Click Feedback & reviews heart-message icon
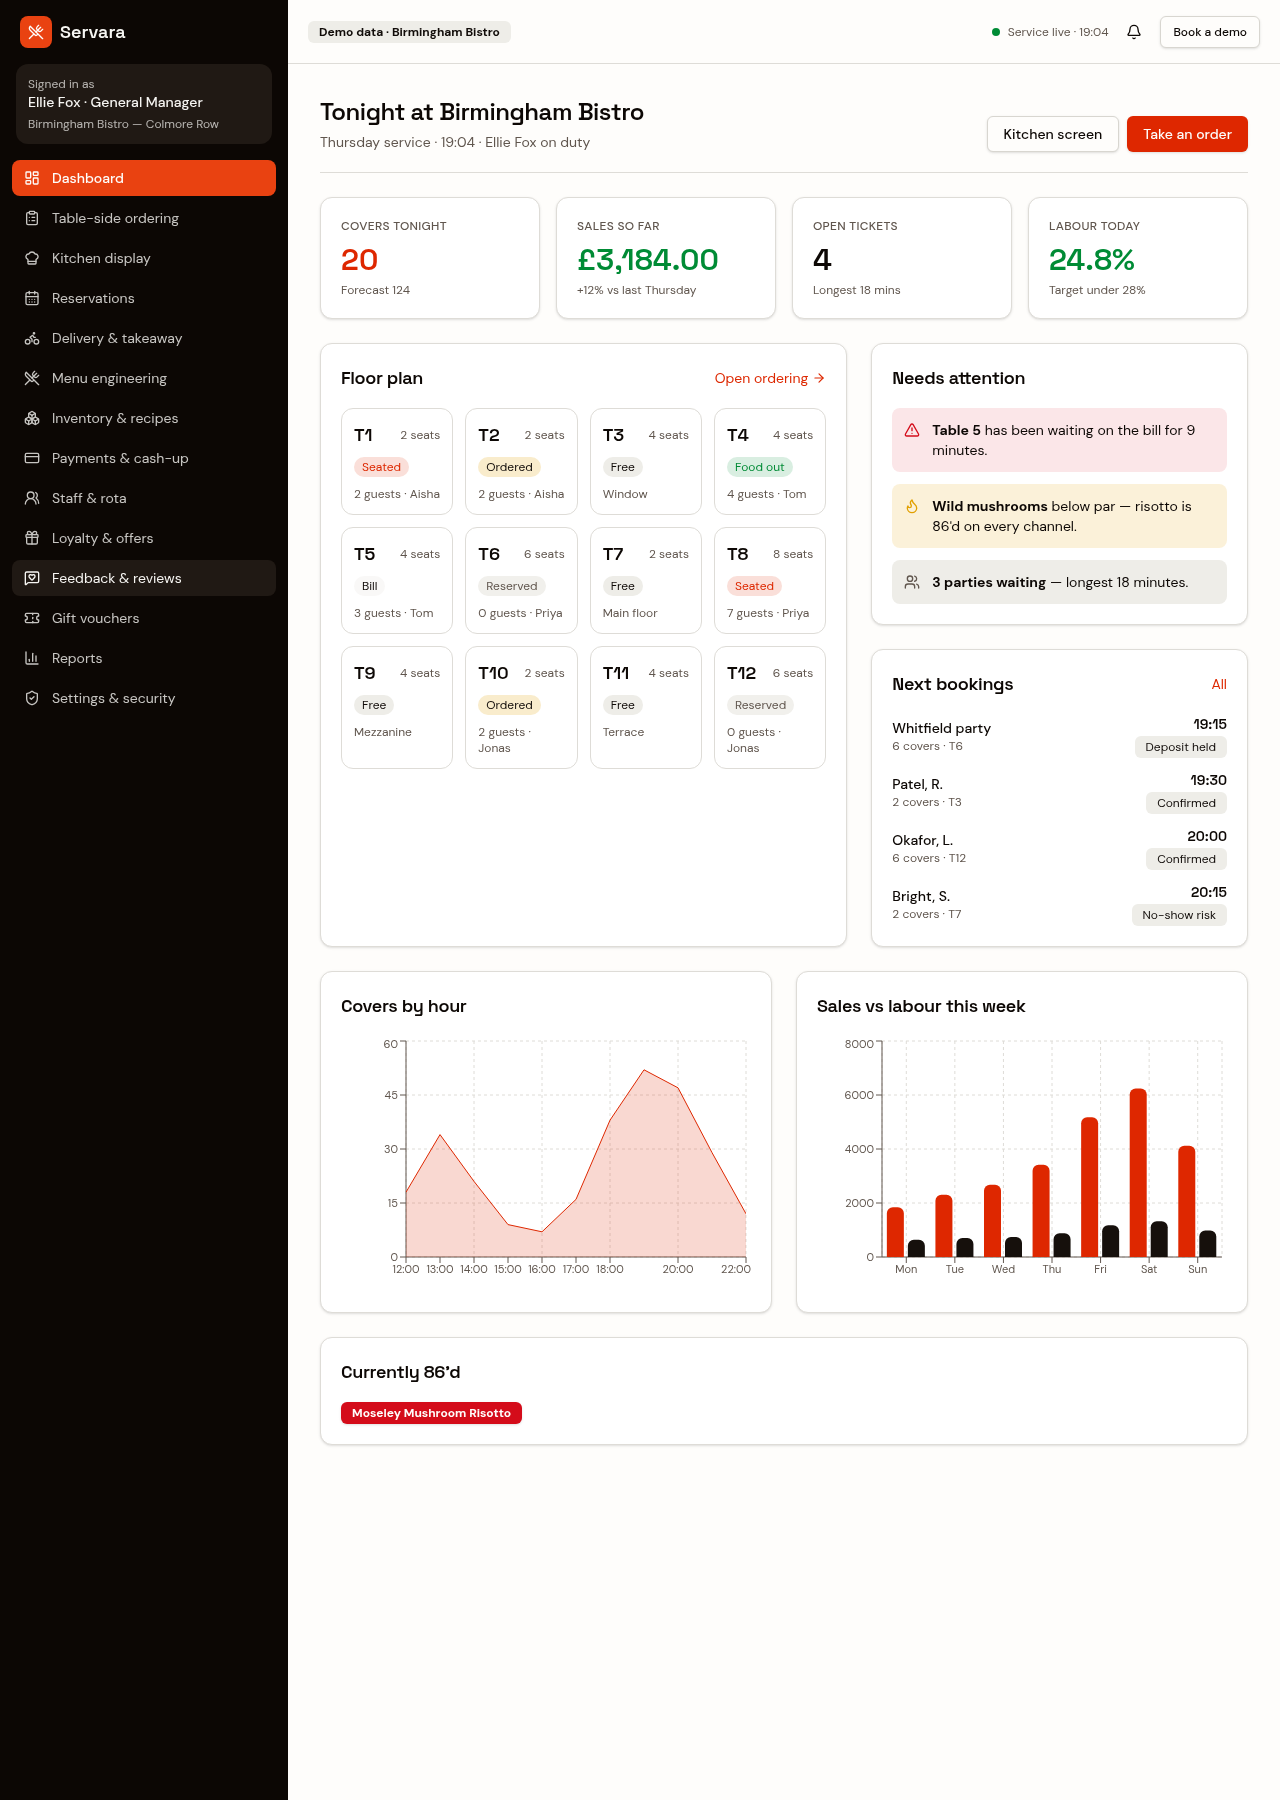Screen dimensions: 1280x1800 [x=32, y=578]
